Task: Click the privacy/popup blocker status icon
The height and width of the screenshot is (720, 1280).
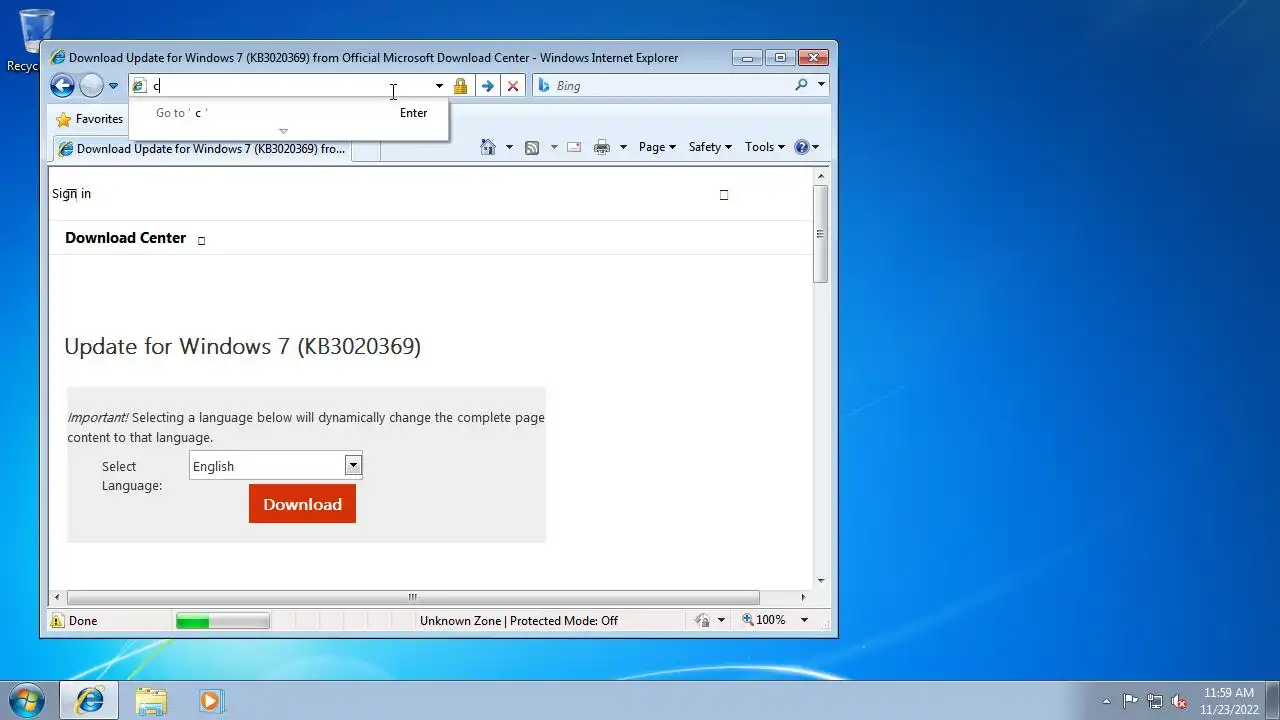Action: click(703, 621)
